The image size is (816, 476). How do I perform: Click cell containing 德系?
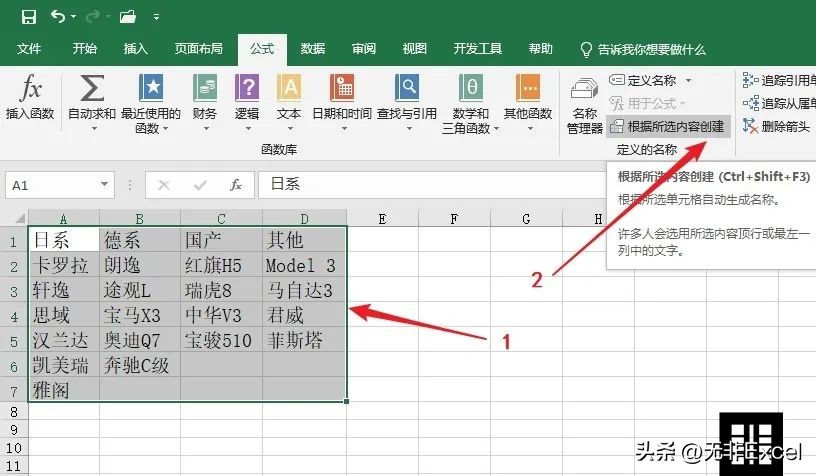139,240
